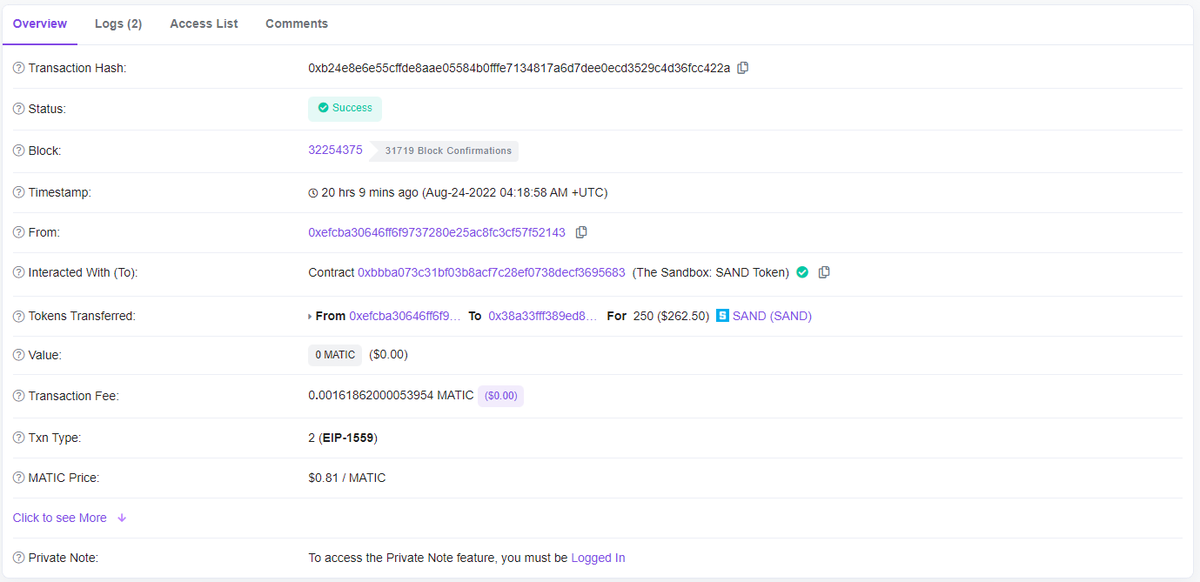
Task: Open the SAND (SAND) token link
Action: click(772, 316)
